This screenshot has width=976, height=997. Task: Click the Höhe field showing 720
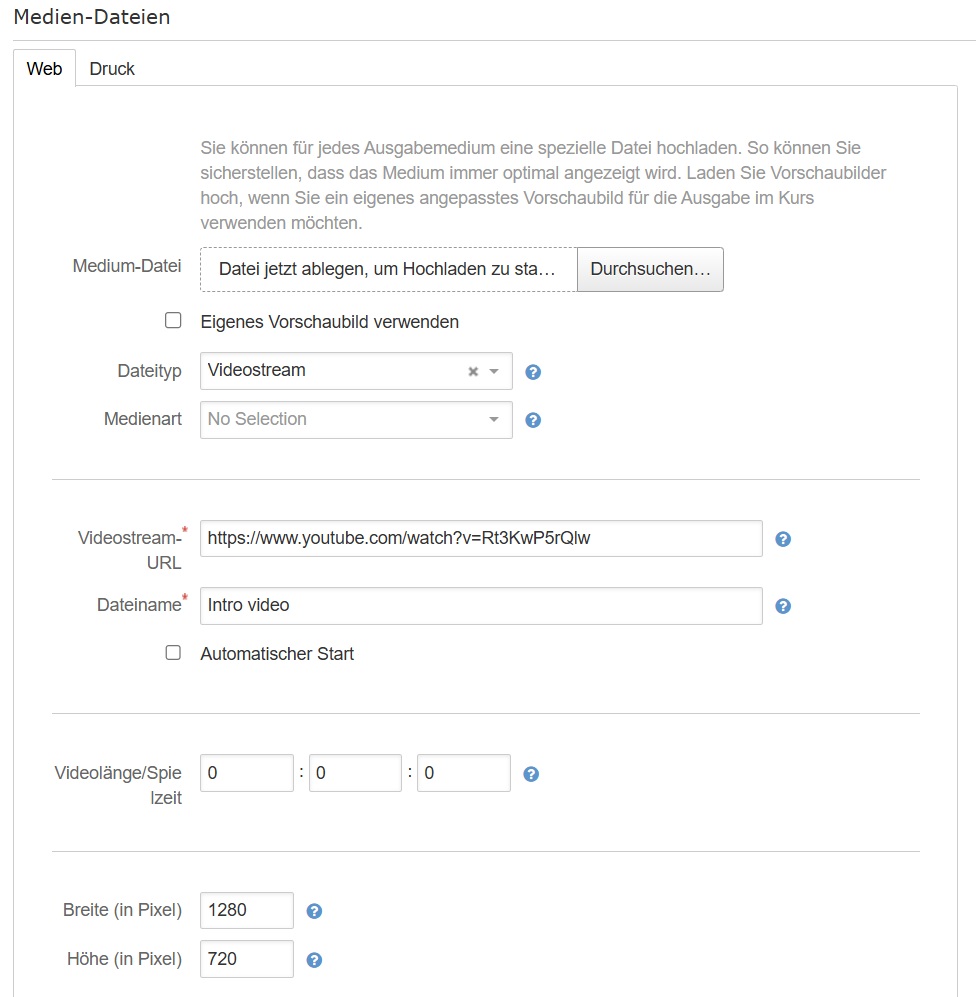247,959
